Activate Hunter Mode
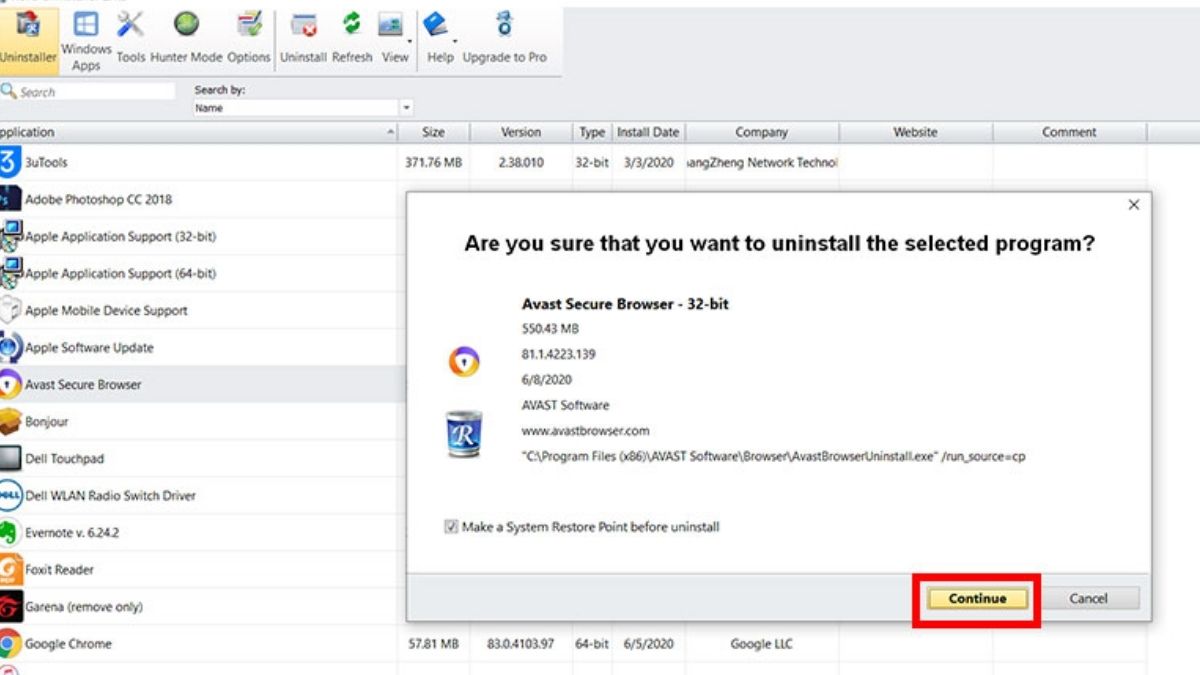This screenshot has width=1200, height=675. [186, 40]
